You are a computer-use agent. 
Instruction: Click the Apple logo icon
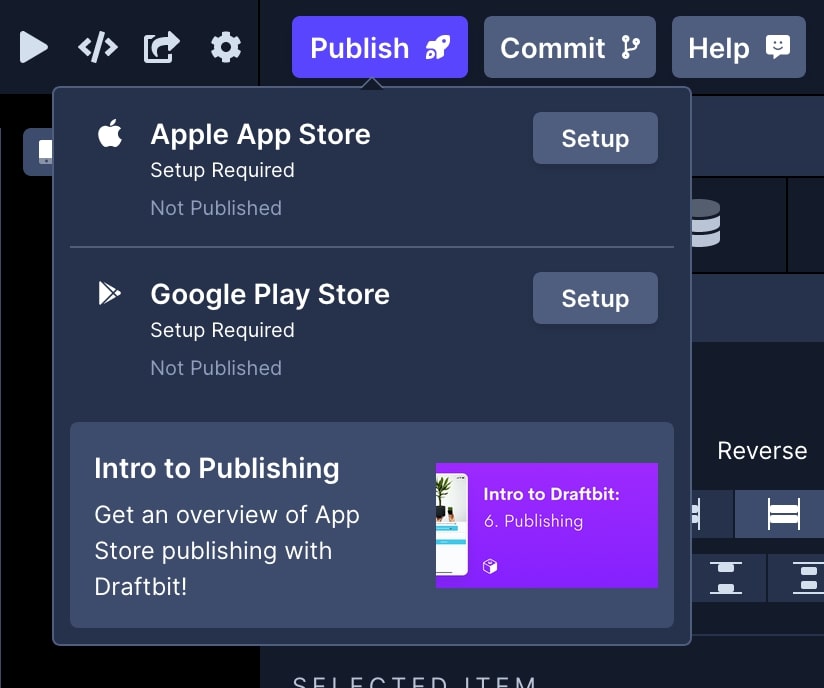110,134
